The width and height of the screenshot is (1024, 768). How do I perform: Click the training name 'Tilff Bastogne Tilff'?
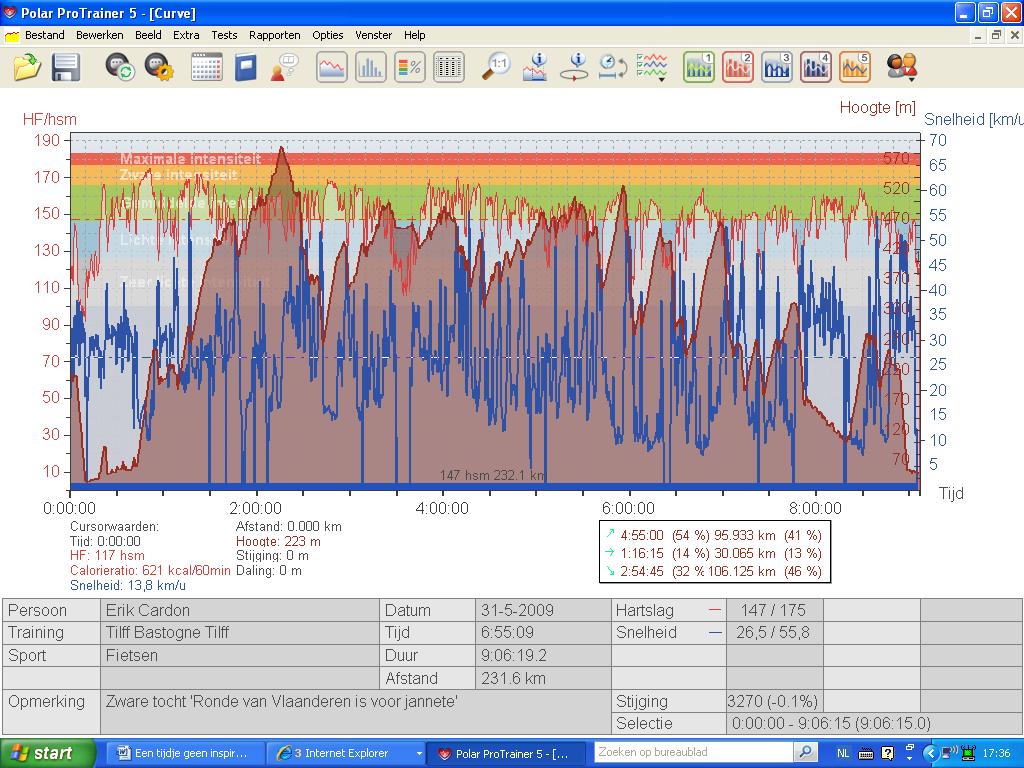tap(167, 632)
